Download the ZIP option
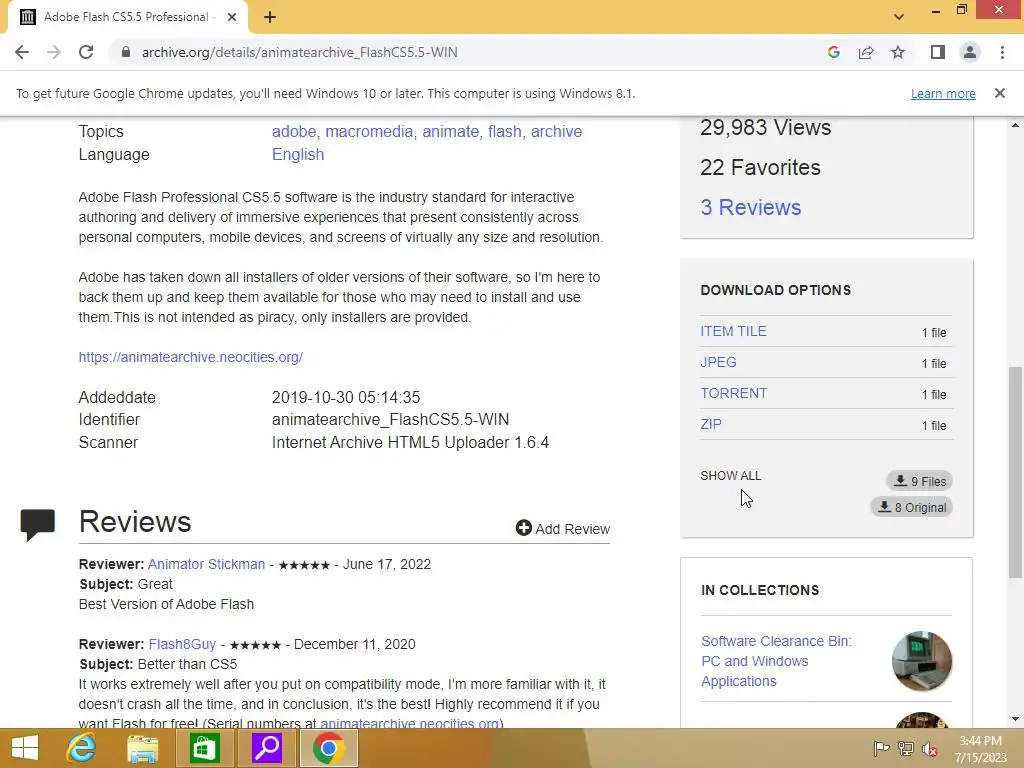Screen dimensions: 1024x768 pos(711,424)
